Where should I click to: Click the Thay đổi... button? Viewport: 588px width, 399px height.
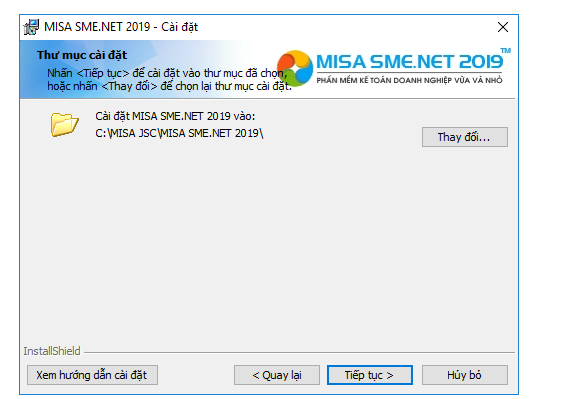click(x=465, y=137)
